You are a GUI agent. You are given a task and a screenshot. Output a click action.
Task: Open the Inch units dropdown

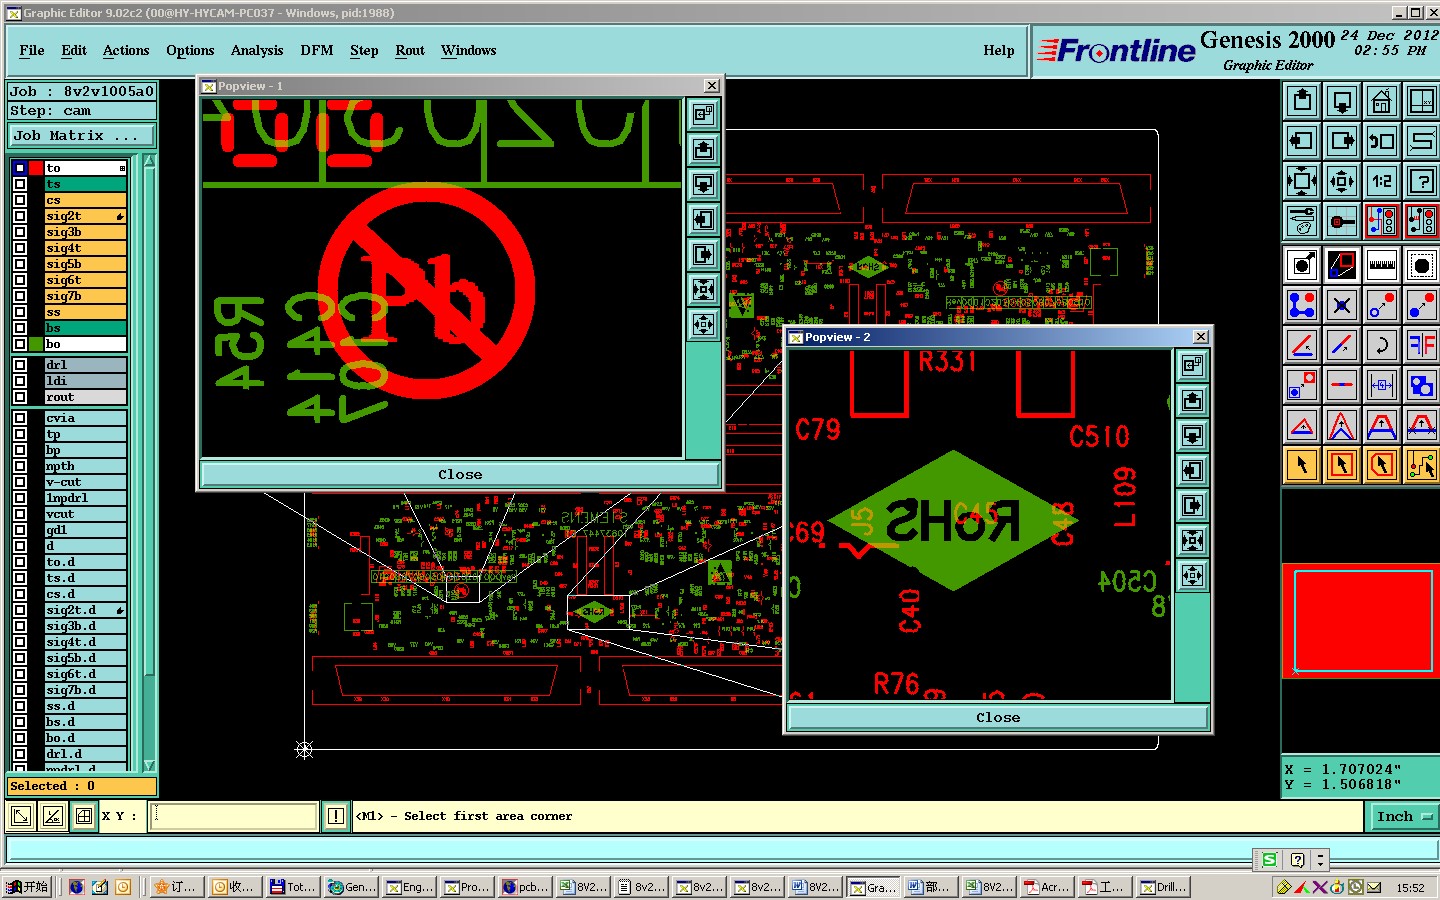(1403, 816)
